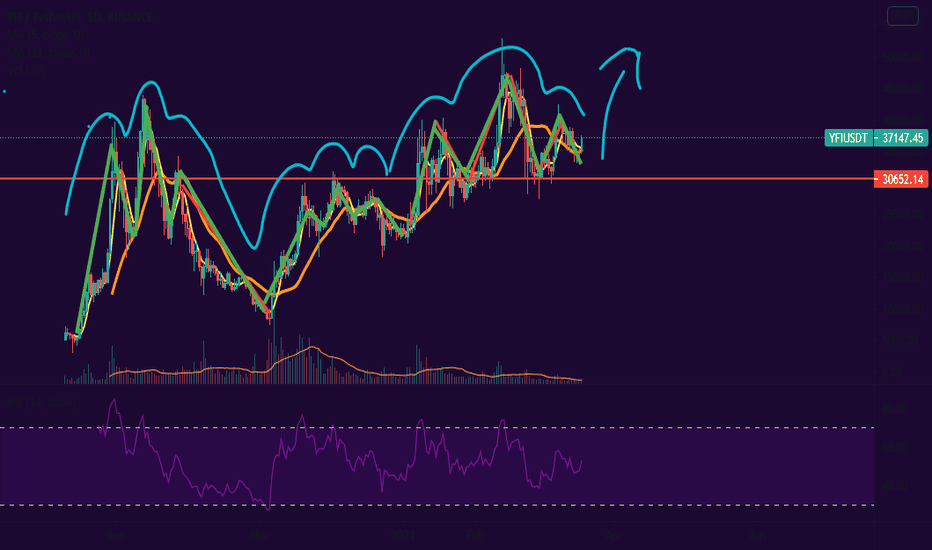Select the MA (21, close, 0) indicator legend
The height and width of the screenshot is (550, 932).
pyautogui.click(x=49, y=52)
